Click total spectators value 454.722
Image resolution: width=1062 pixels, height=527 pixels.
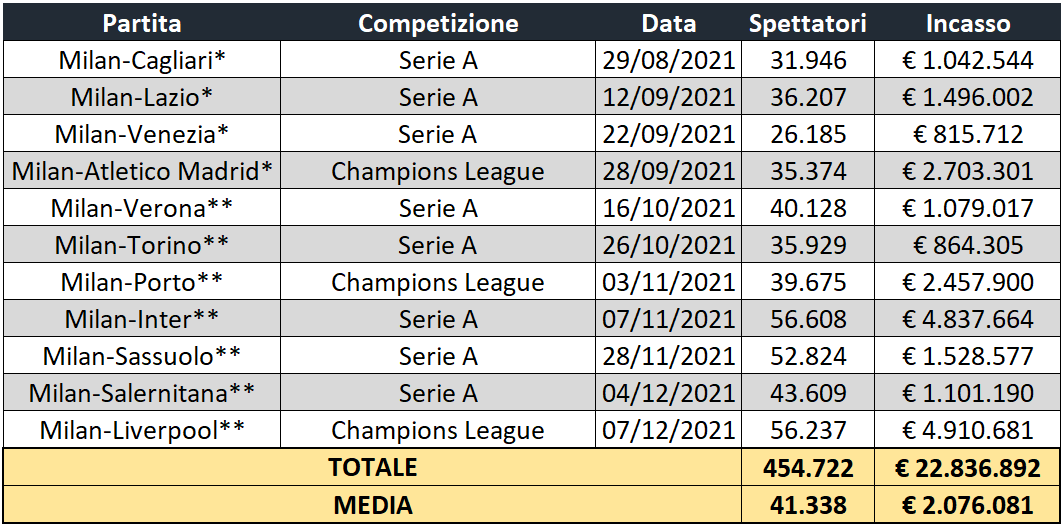(808, 468)
